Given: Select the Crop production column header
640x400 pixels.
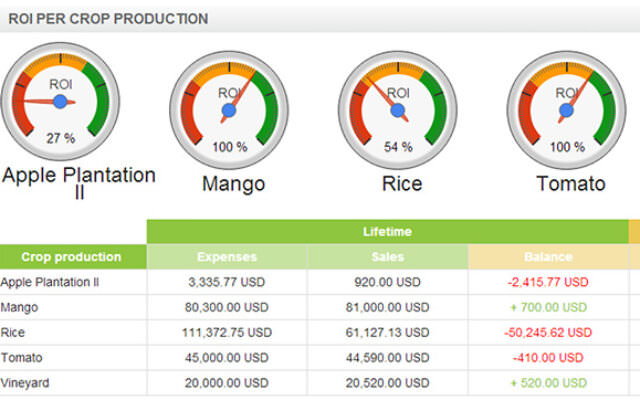Looking at the screenshot, I should click(x=73, y=257).
